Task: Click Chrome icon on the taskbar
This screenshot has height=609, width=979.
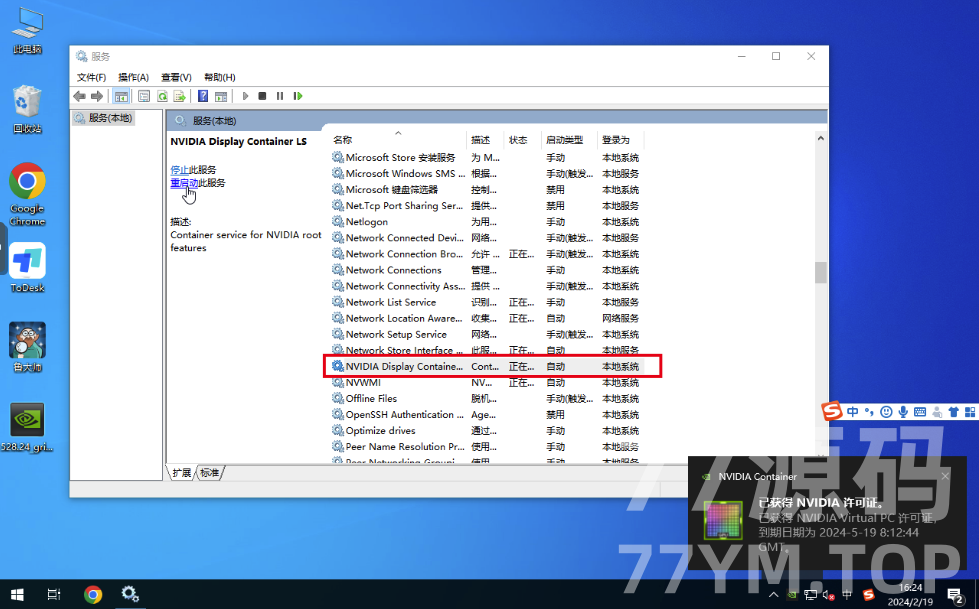Action: (93, 594)
